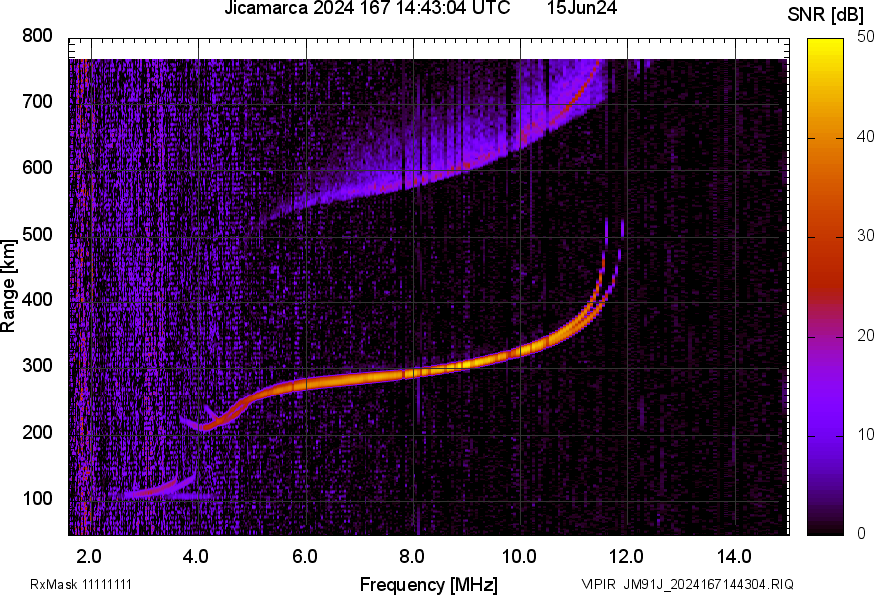Click the range tick label 500
Viewport: 874px width, 595px height.
click(37, 234)
